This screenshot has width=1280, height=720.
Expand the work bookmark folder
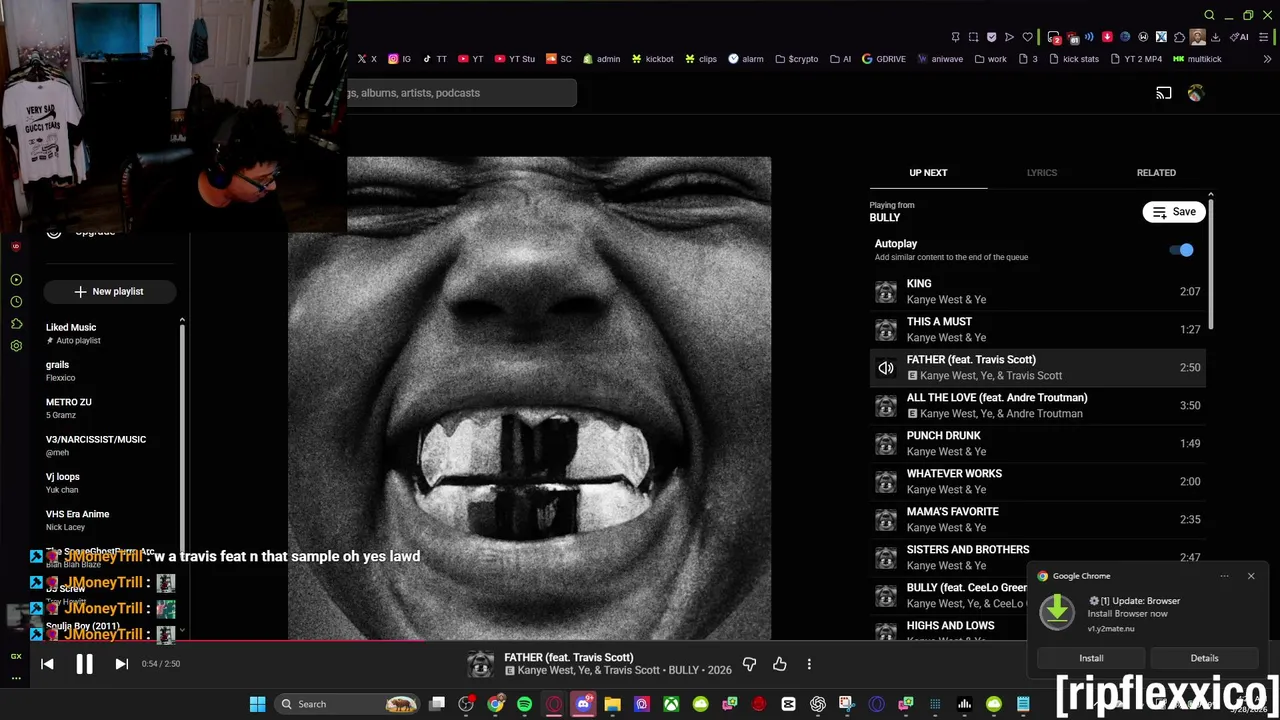point(990,59)
